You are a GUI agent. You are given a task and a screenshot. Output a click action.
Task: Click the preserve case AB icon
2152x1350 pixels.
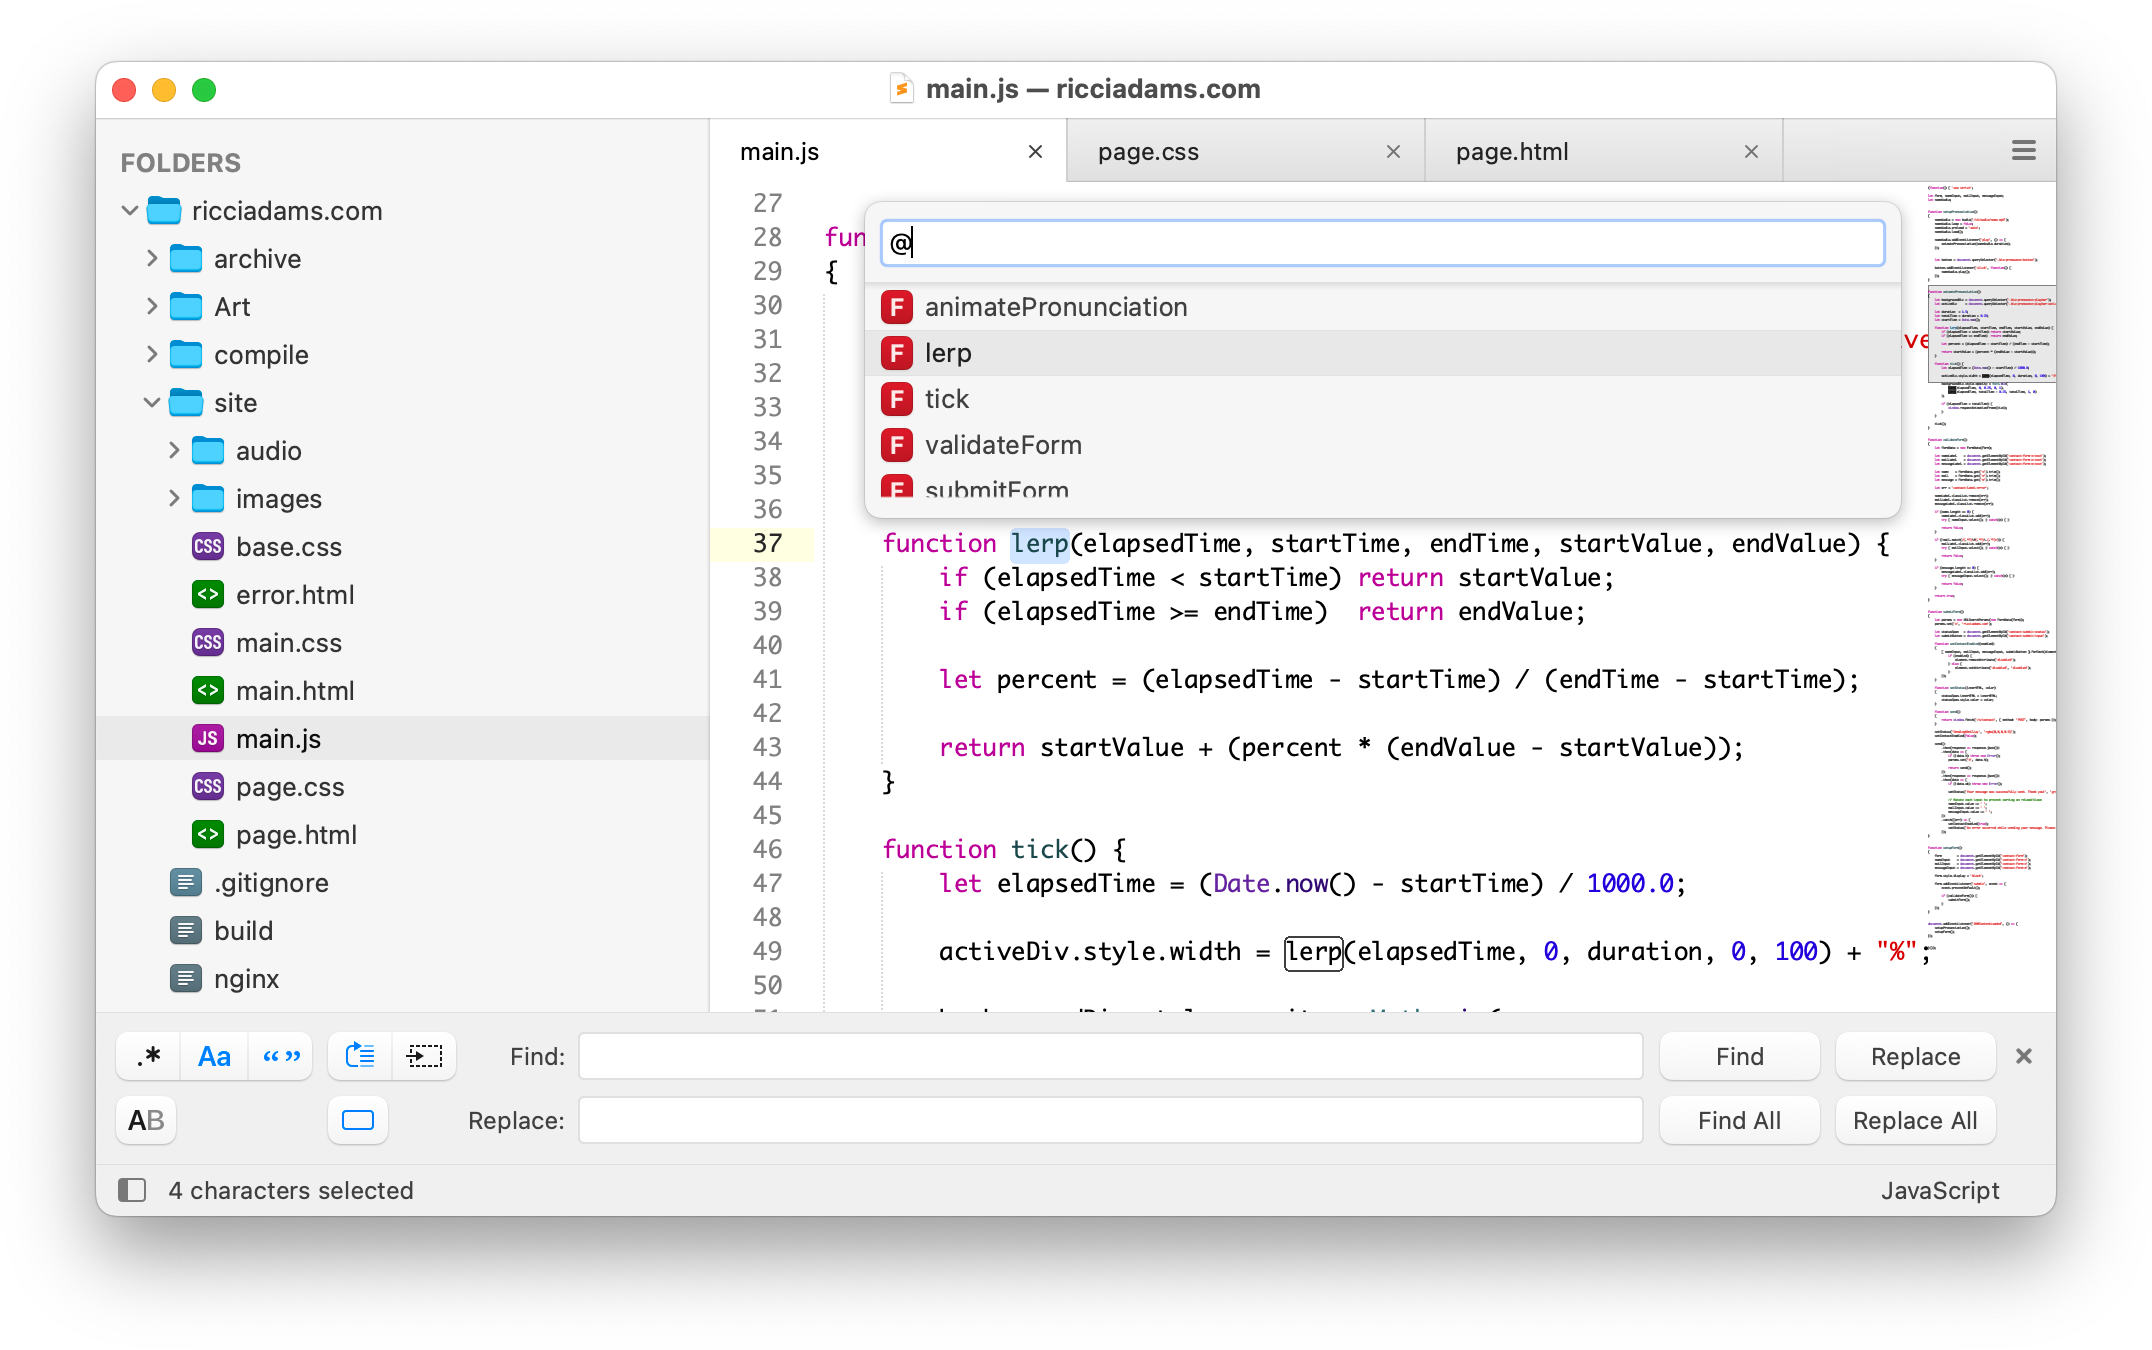146,1120
